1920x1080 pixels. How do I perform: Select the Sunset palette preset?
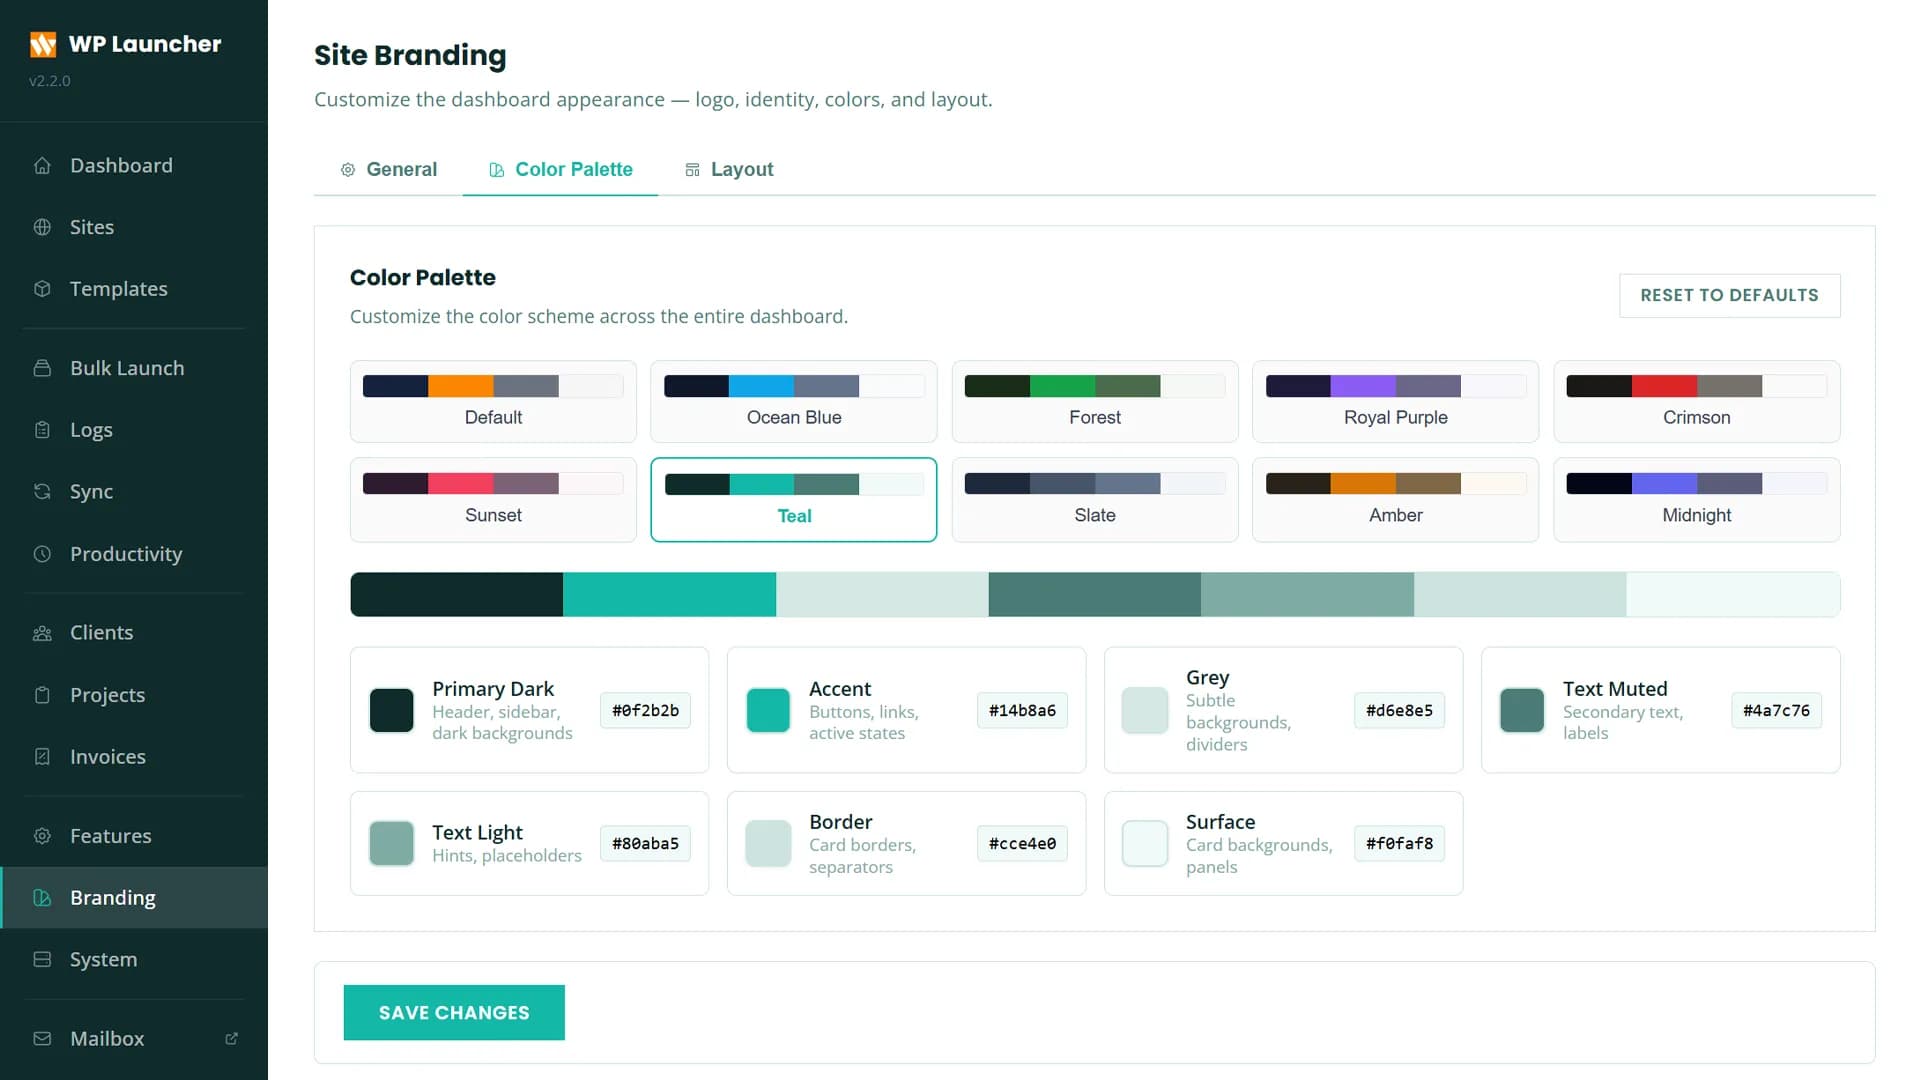click(493, 500)
